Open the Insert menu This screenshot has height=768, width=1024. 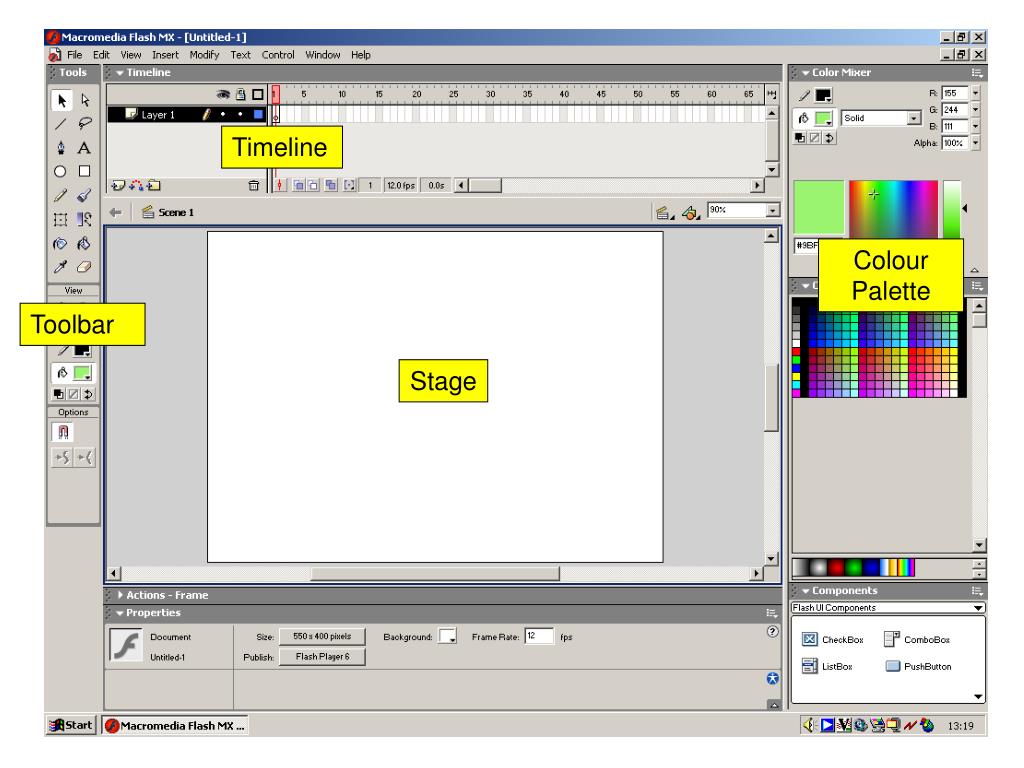coord(165,55)
